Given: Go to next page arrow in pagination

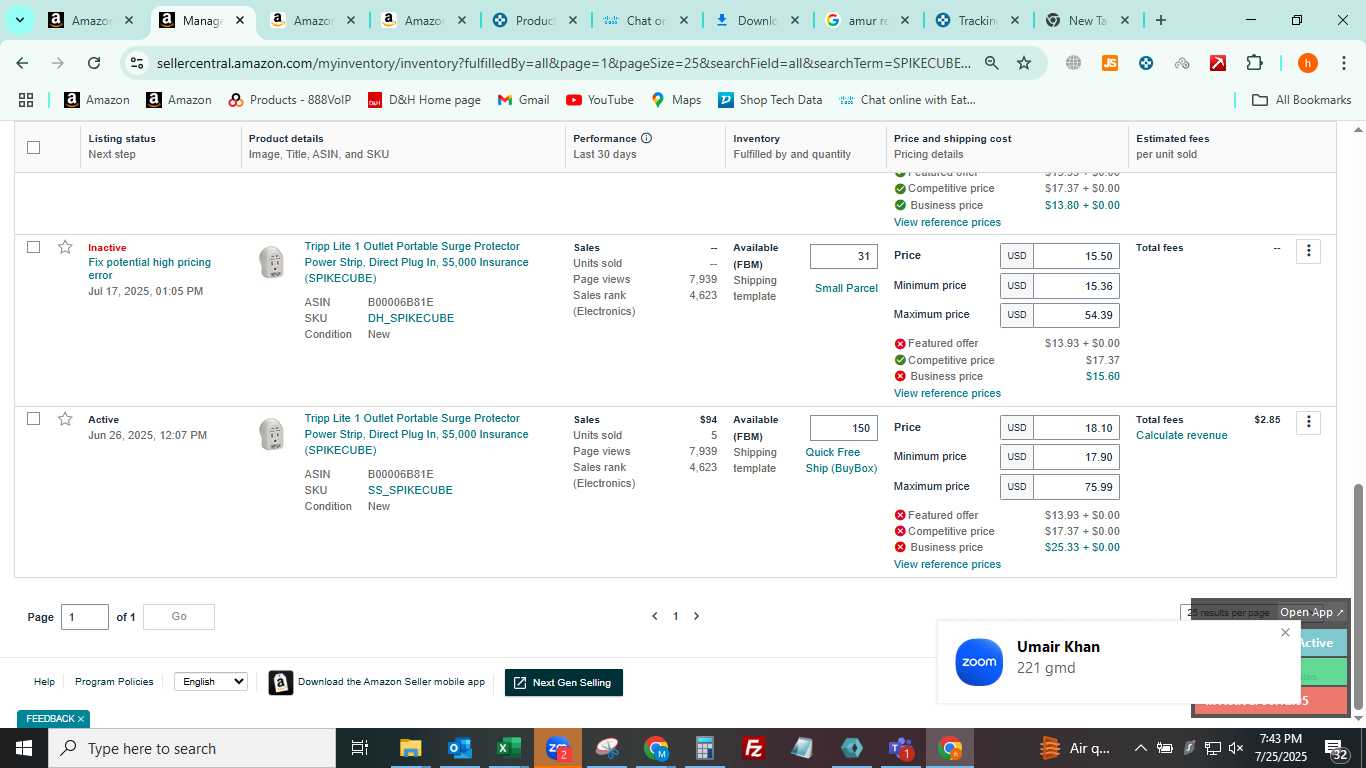Looking at the screenshot, I should pos(697,616).
